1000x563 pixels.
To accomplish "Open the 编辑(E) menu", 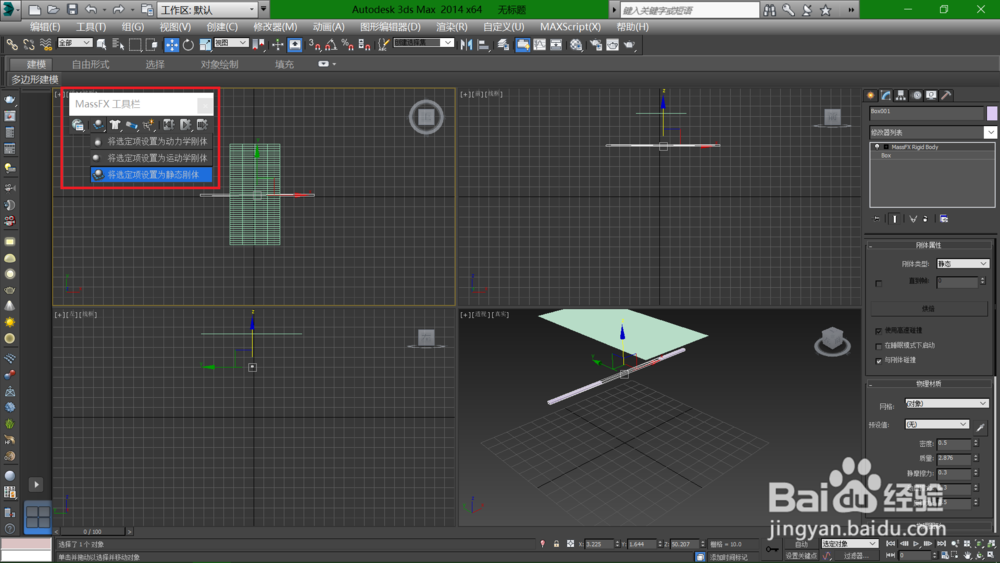I will click(45, 27).
